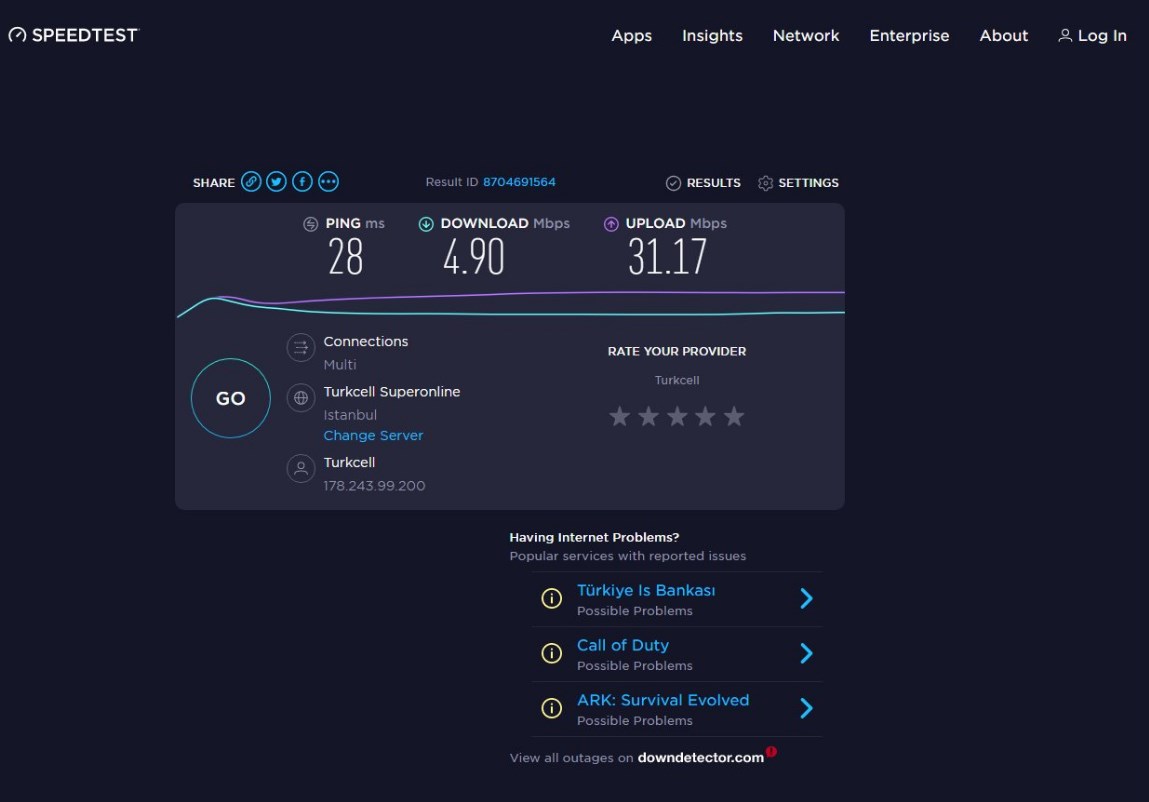Image resolution: width=1149 pixels, height=802 pixels.
Task: Rate provider three stars
Action: click(x=677, y=416)
